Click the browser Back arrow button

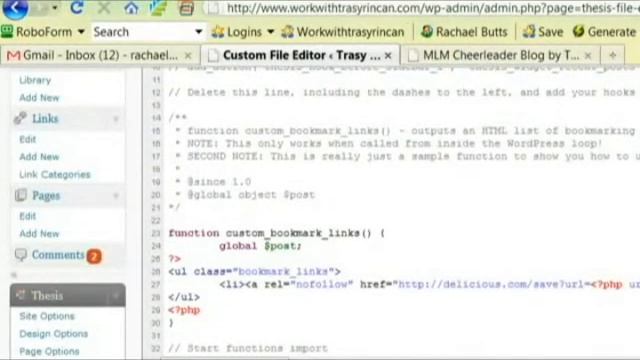pos(15,8)
